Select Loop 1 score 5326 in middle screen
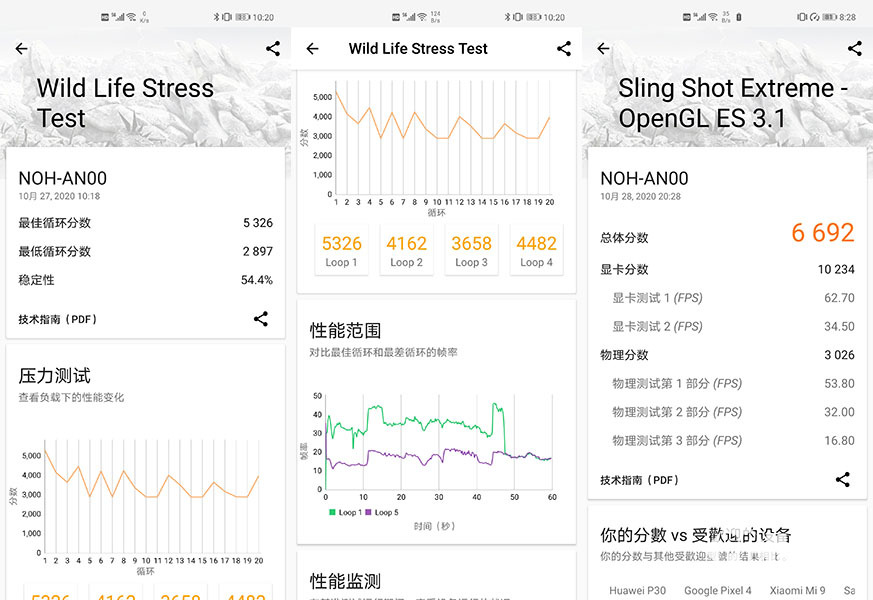 (341, 250)
